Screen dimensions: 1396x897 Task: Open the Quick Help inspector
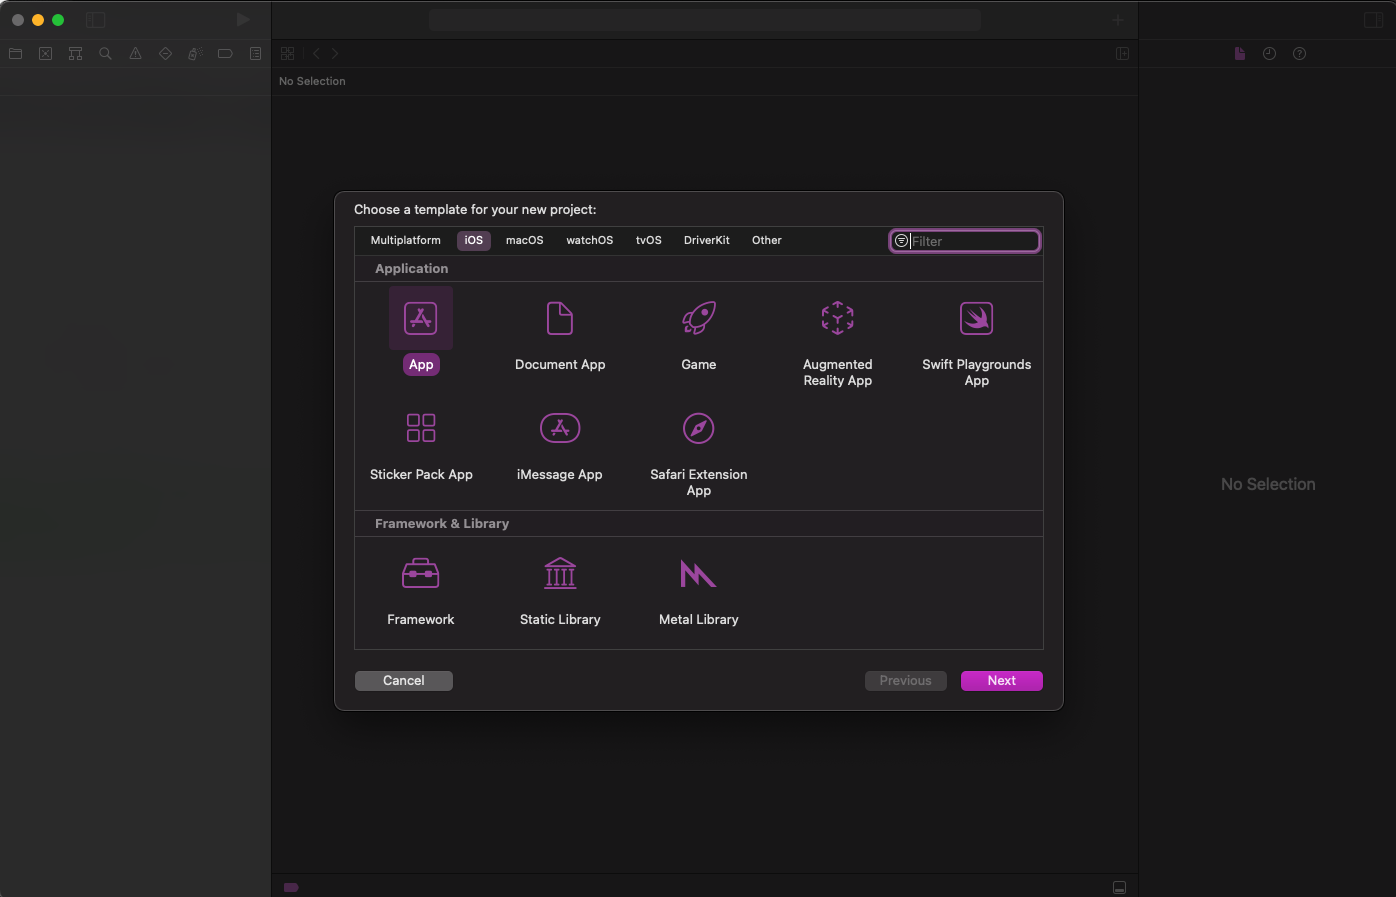point(1300,54)
